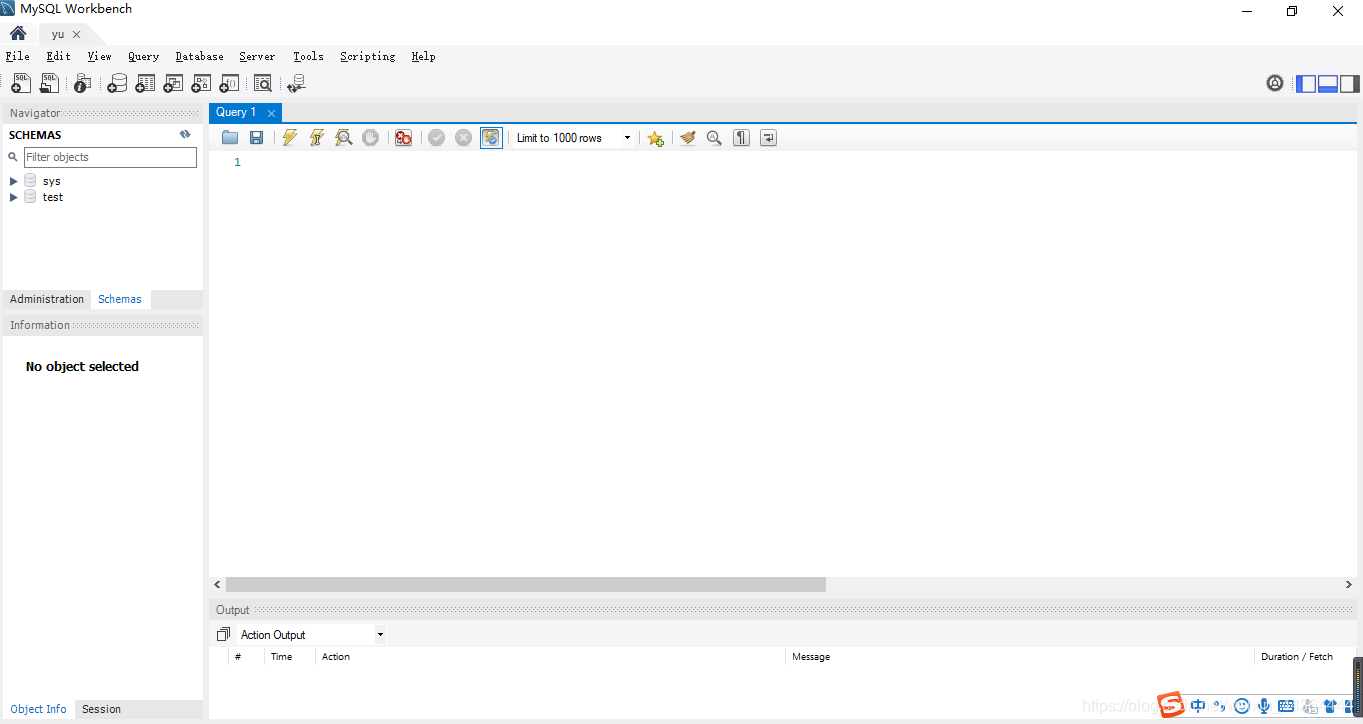
Task: Create a new view icon
Action: [174, 84]
